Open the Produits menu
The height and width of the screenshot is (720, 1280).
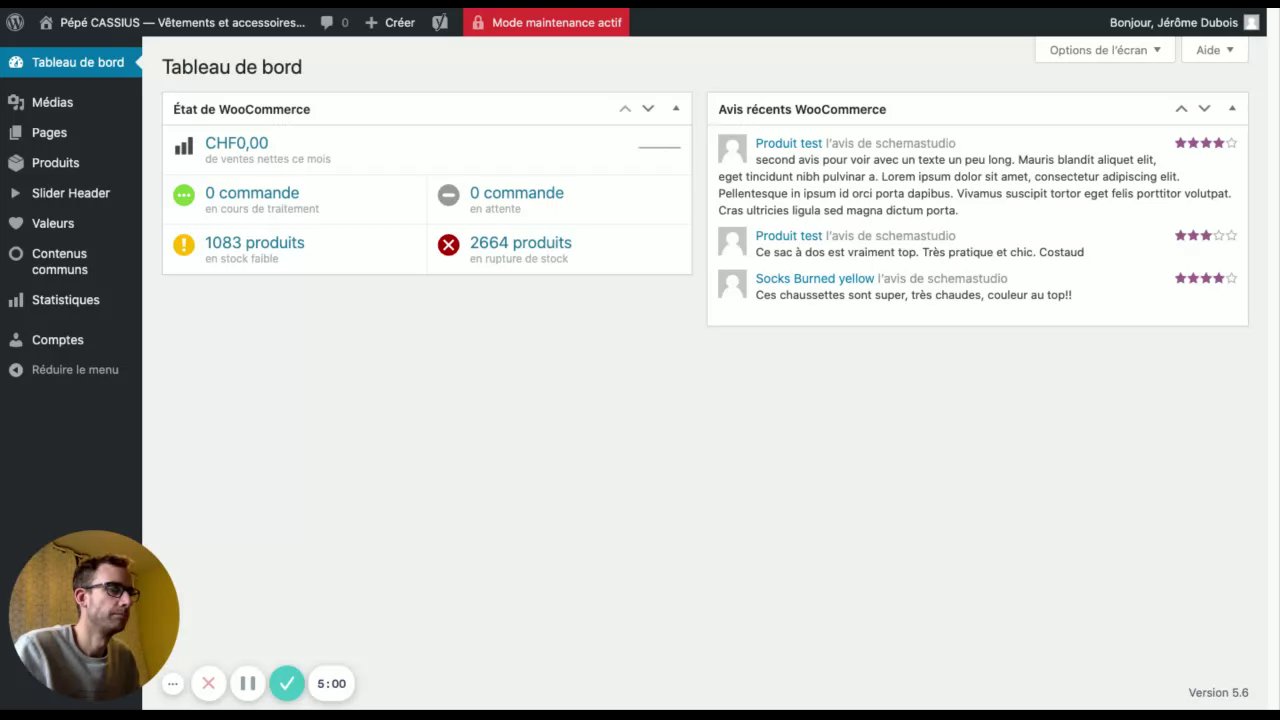71,162
